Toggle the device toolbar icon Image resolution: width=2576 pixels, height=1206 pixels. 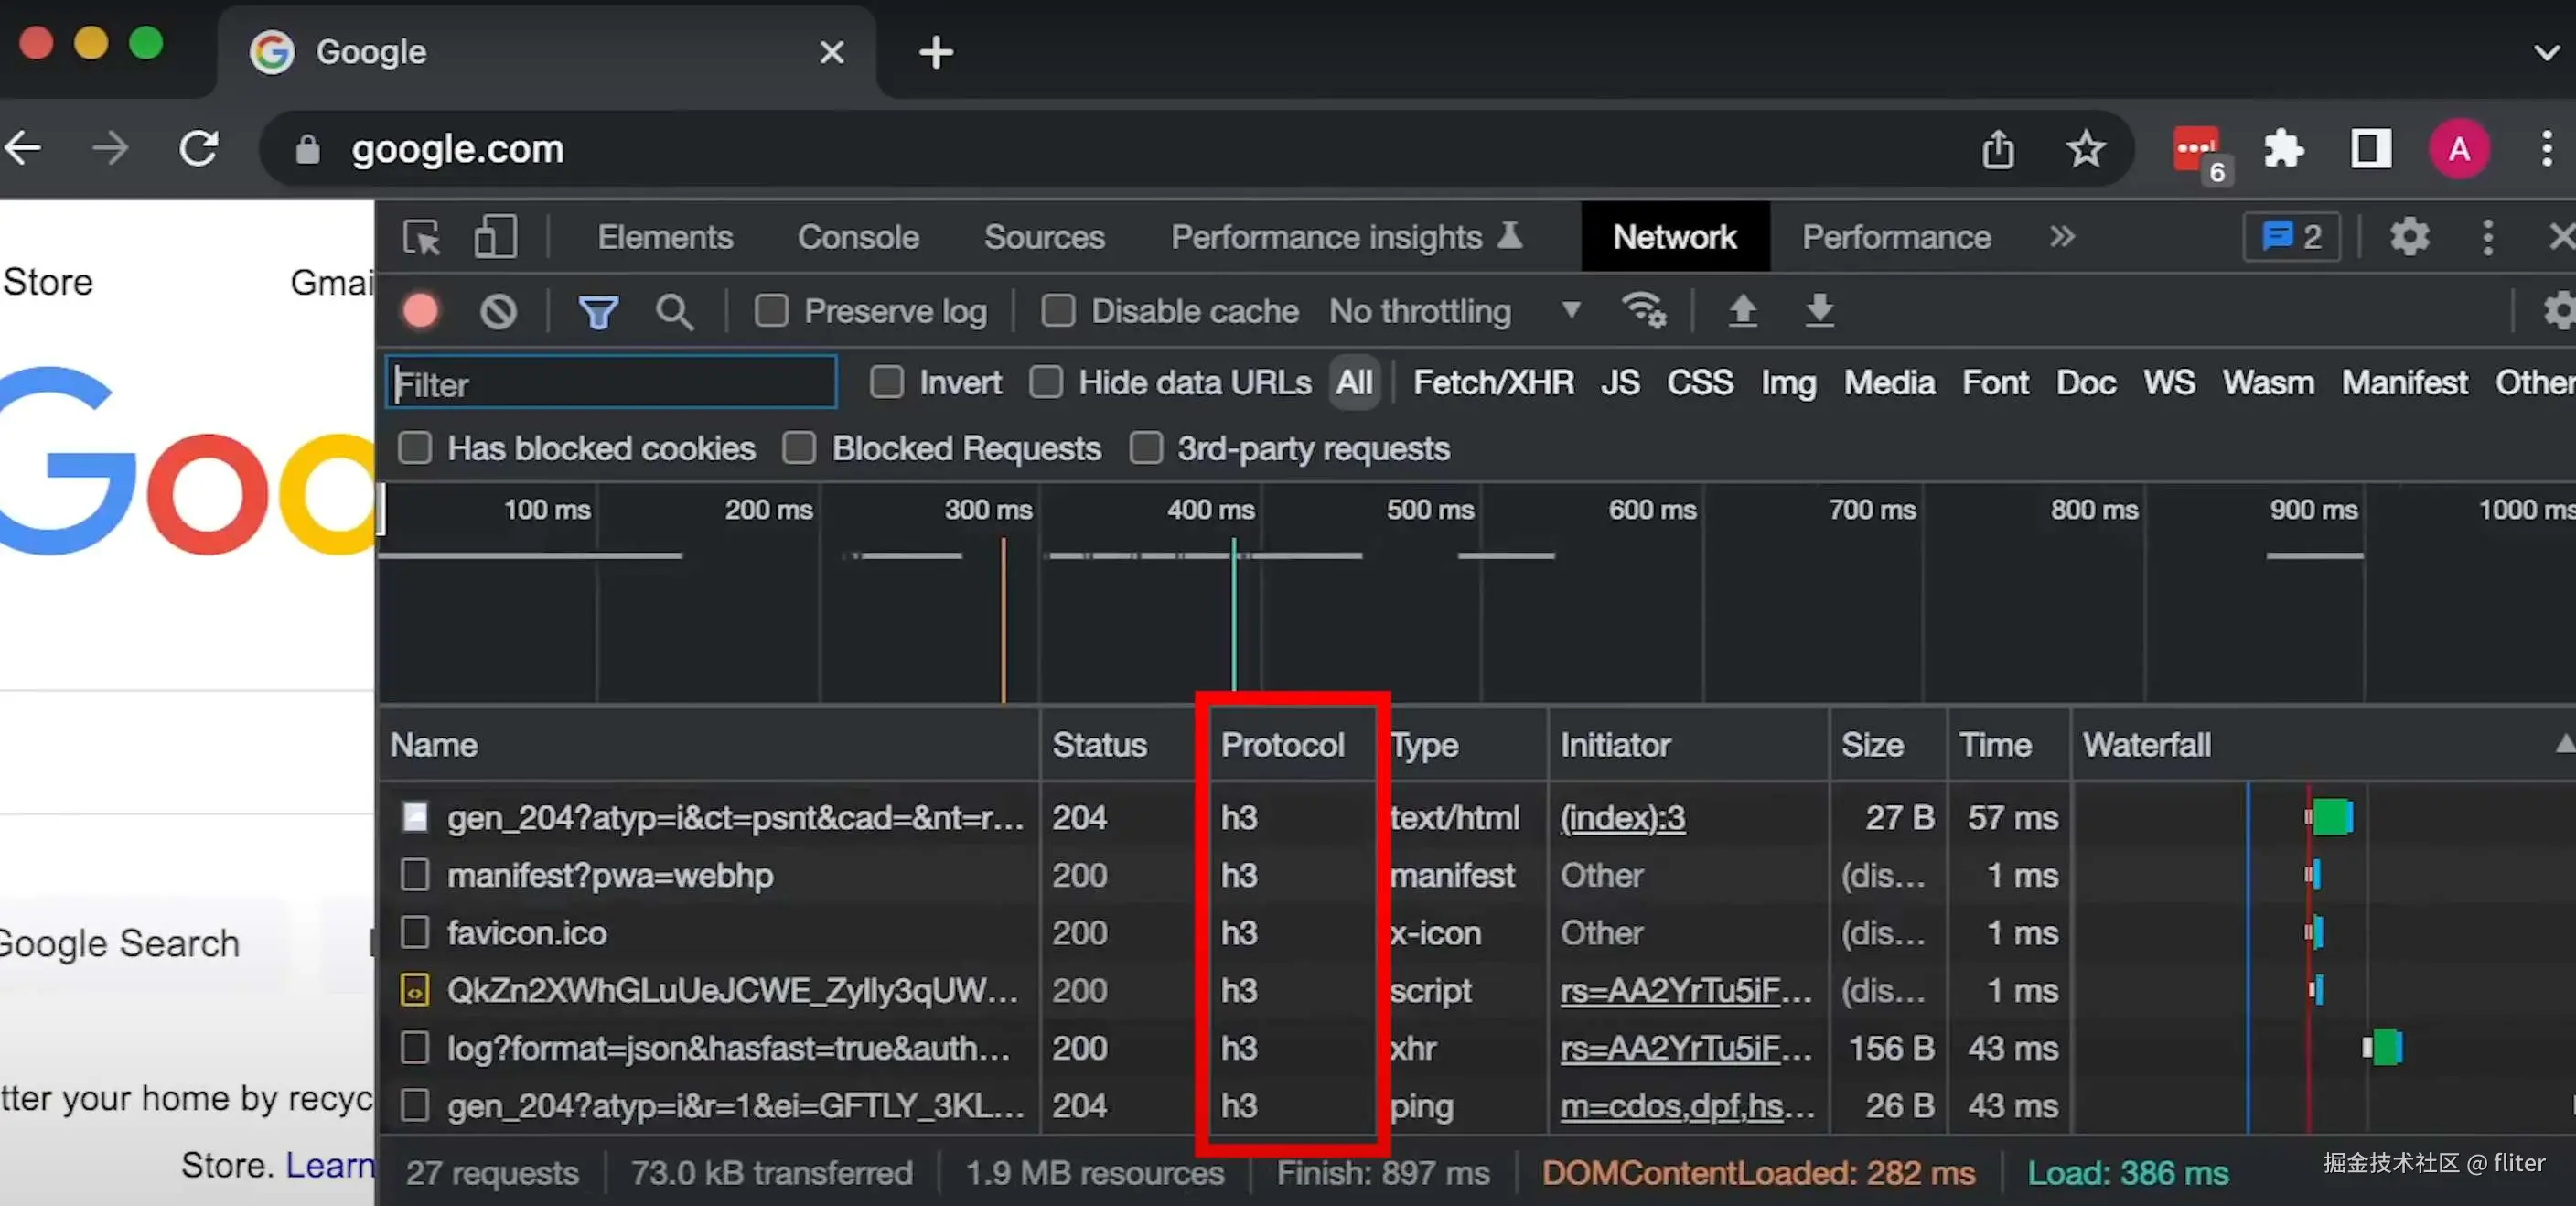coord(495,238)
